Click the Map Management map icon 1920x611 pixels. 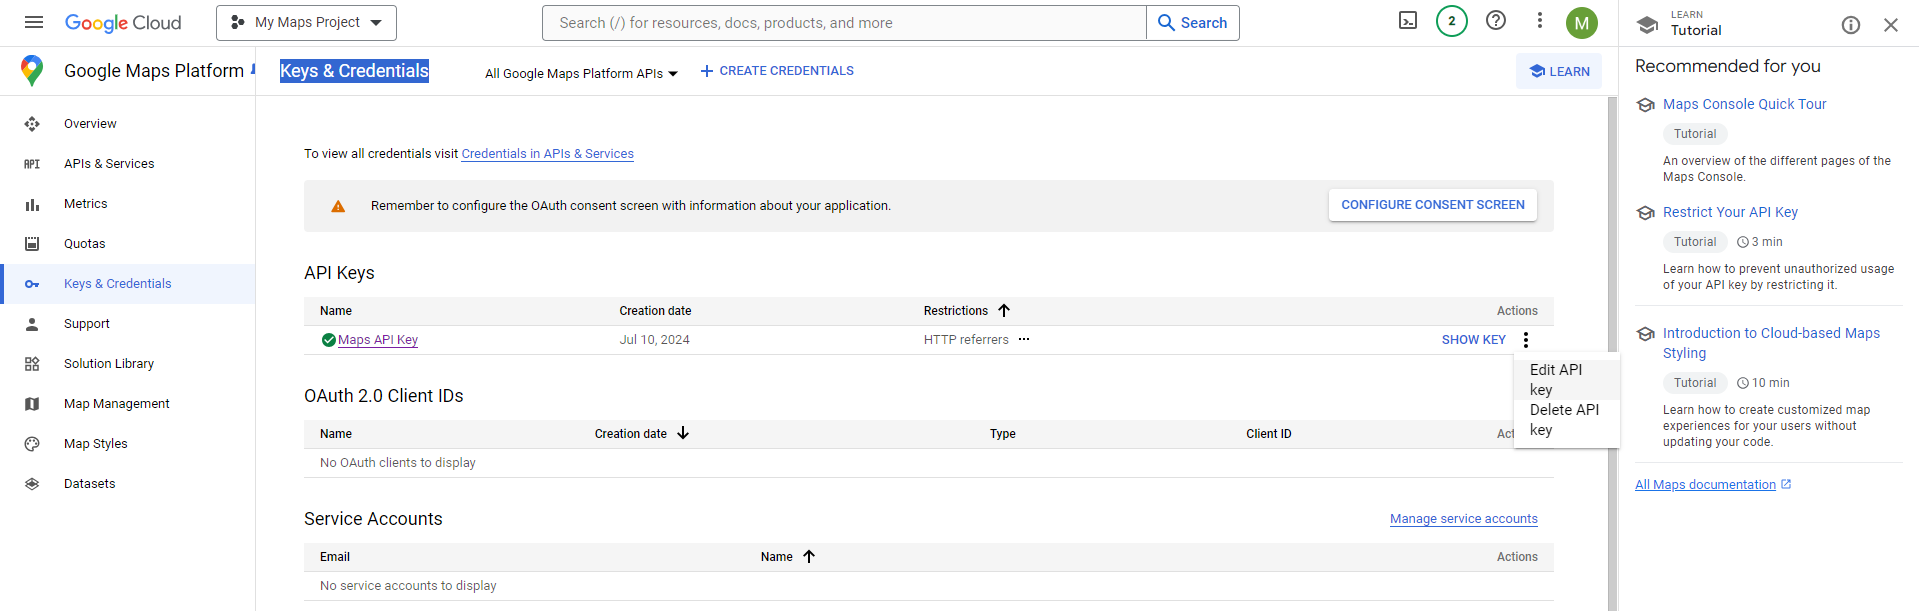[x=32, y=404]
